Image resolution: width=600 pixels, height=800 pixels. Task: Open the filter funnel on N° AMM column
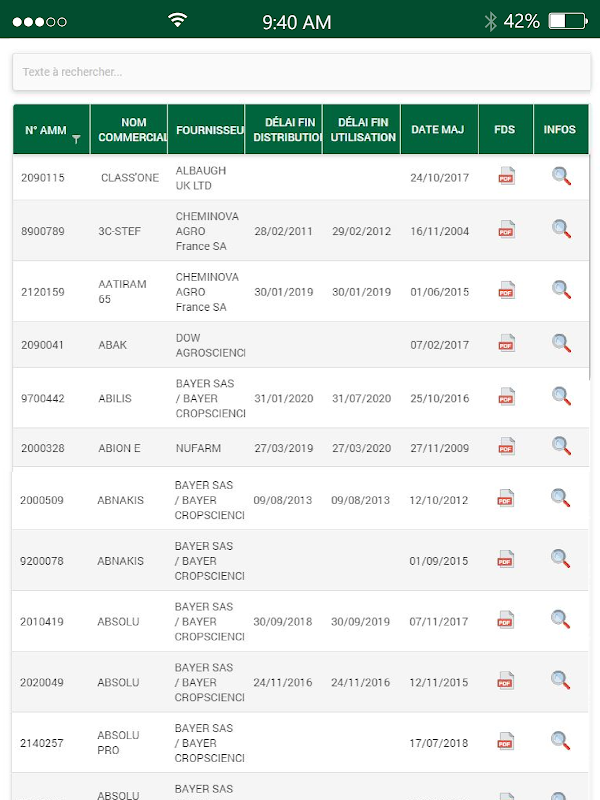pyautogui.click(x=76, y=139)
